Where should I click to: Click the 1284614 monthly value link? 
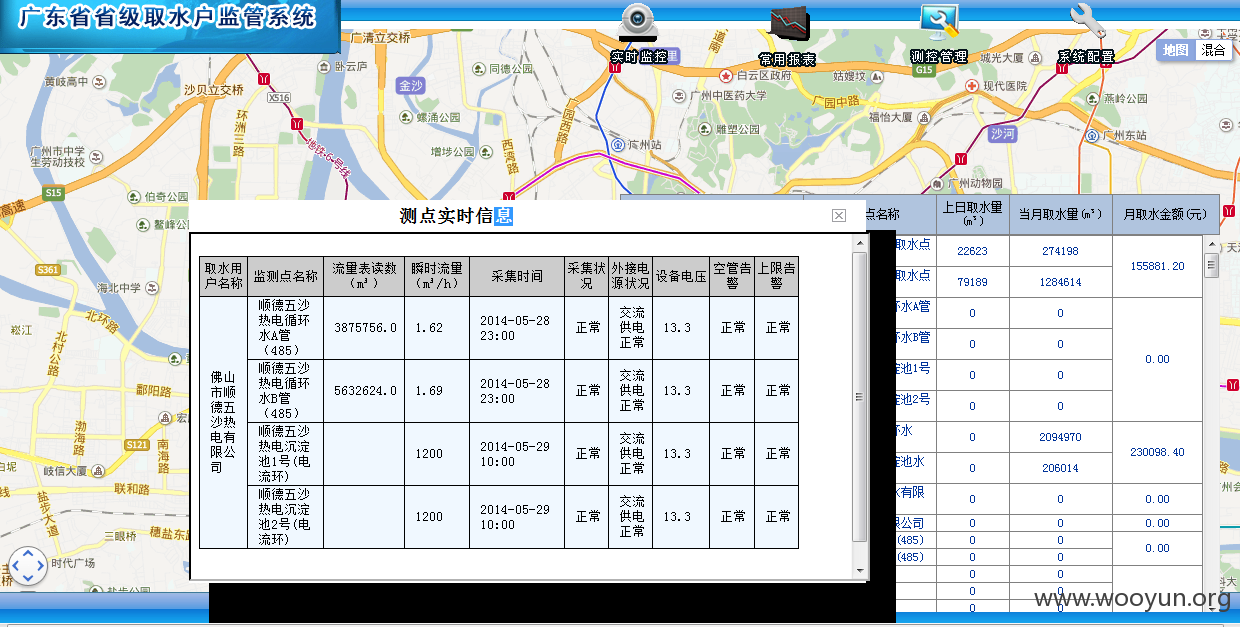tap(1060, 282)
